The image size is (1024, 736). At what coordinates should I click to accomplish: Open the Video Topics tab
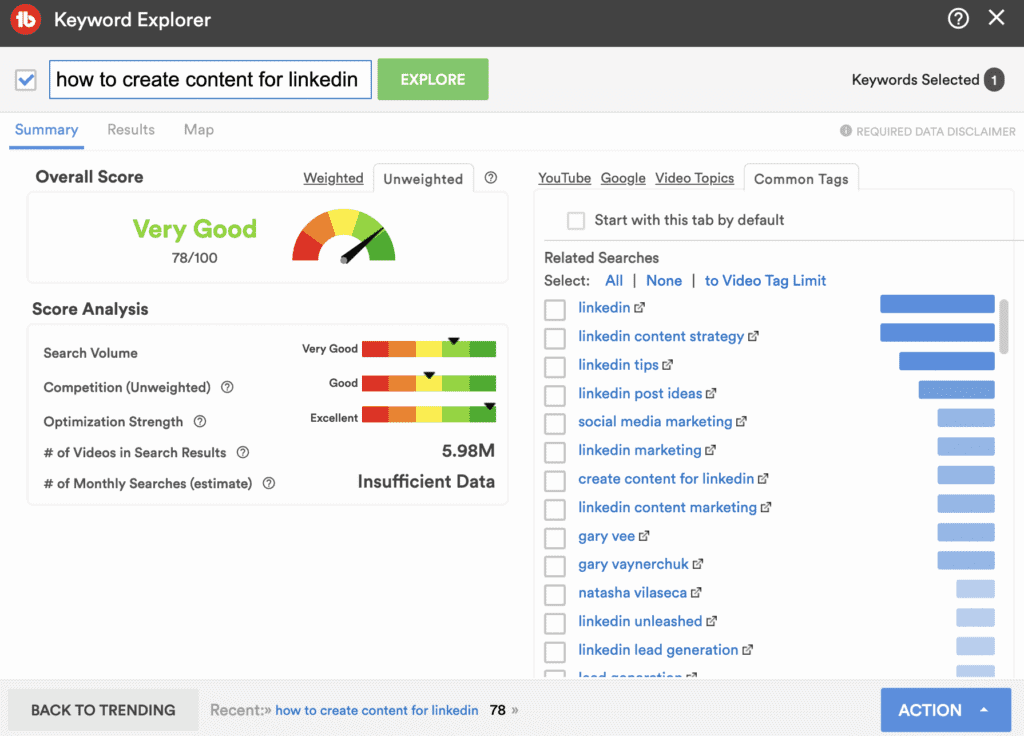tap(694, 178)
